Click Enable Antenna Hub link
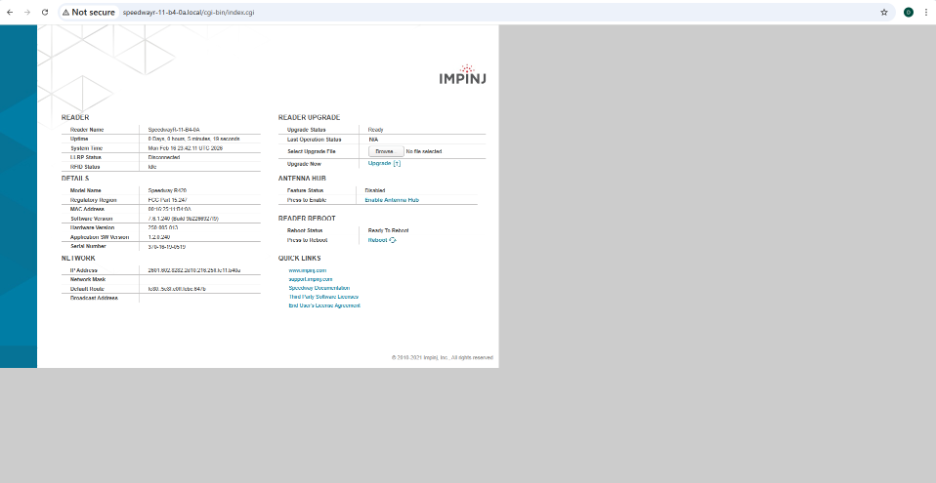 (x=392, y=200)
